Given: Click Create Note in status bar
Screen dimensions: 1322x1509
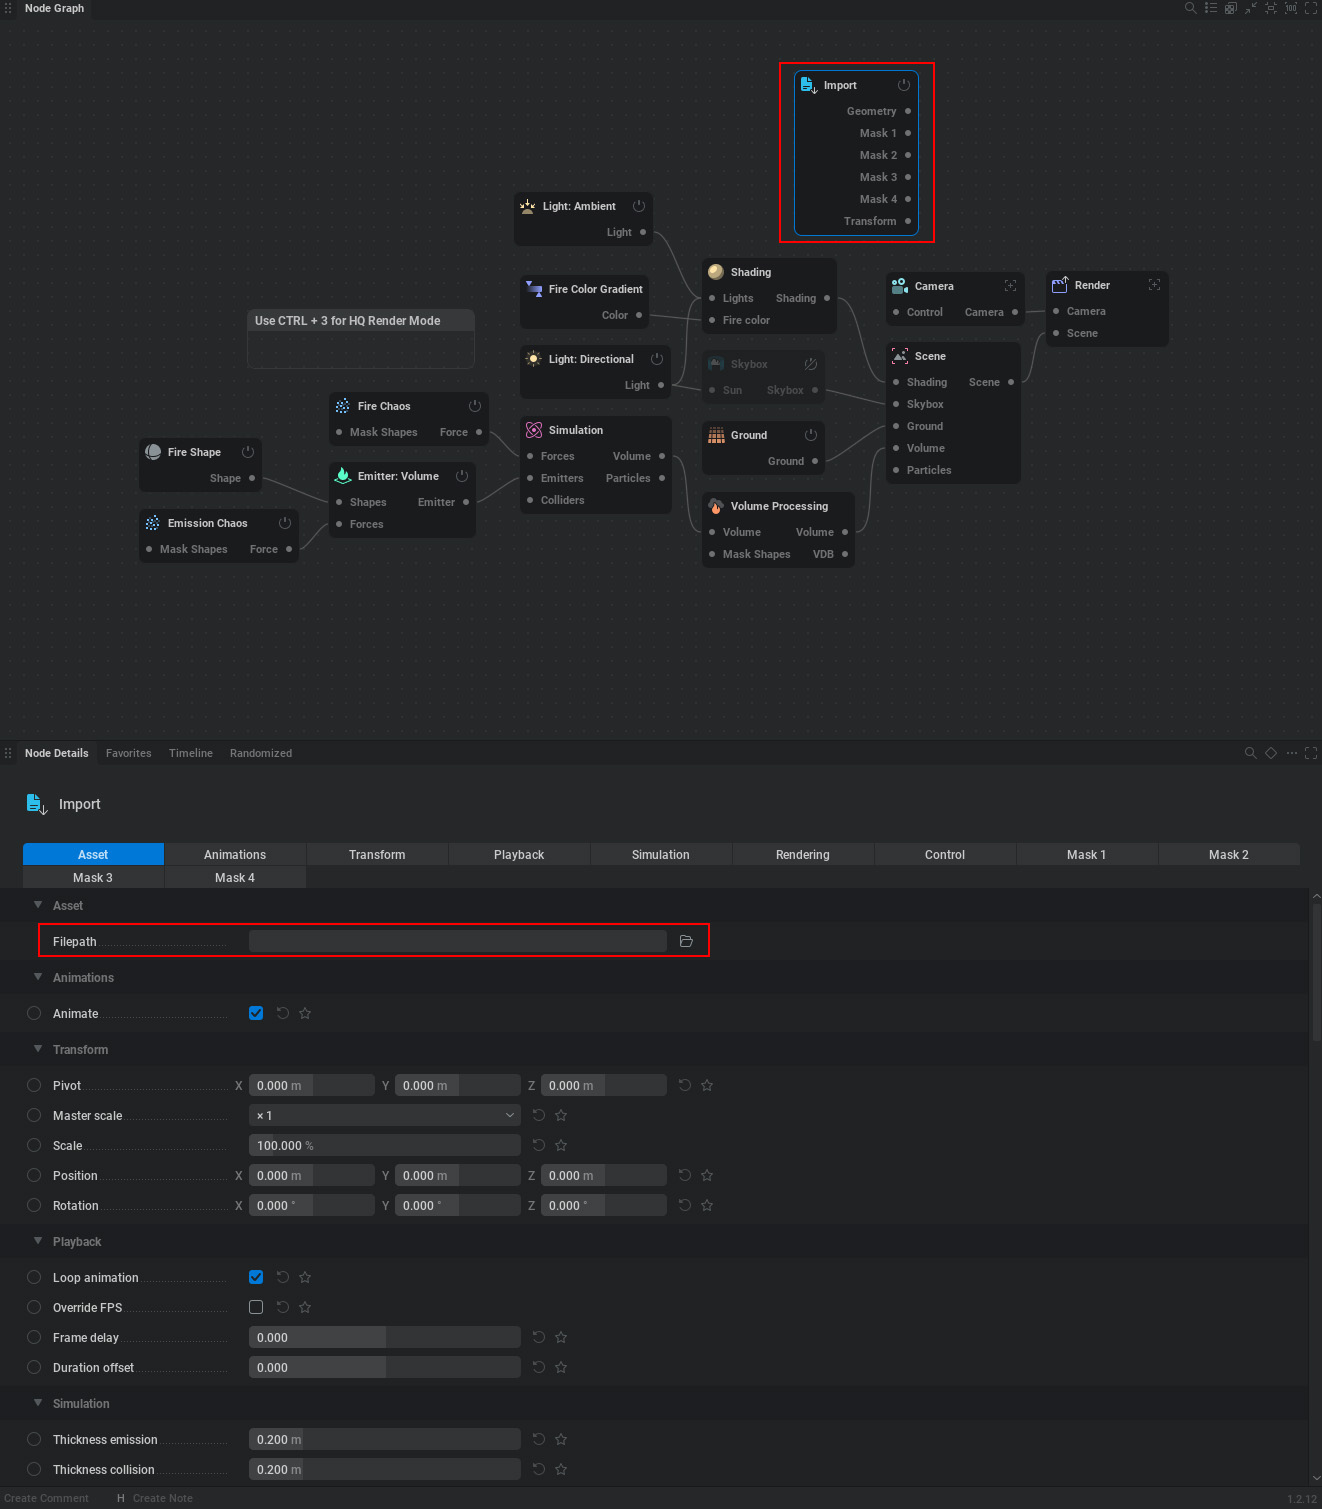Looking at the screenshot, I should click(x=162, y=1498).
